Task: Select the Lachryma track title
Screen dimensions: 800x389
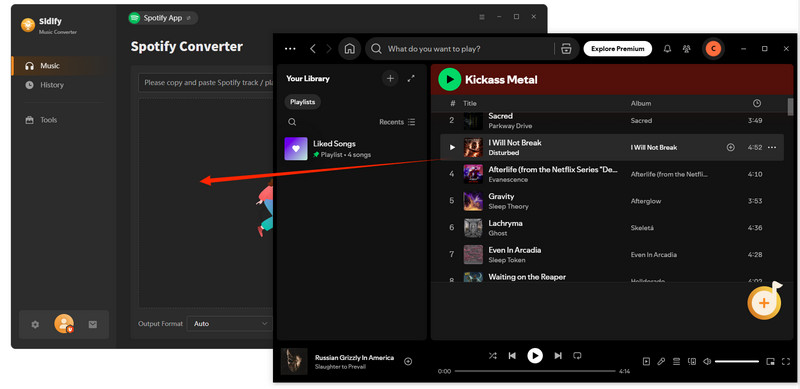Action: (505, 223)
